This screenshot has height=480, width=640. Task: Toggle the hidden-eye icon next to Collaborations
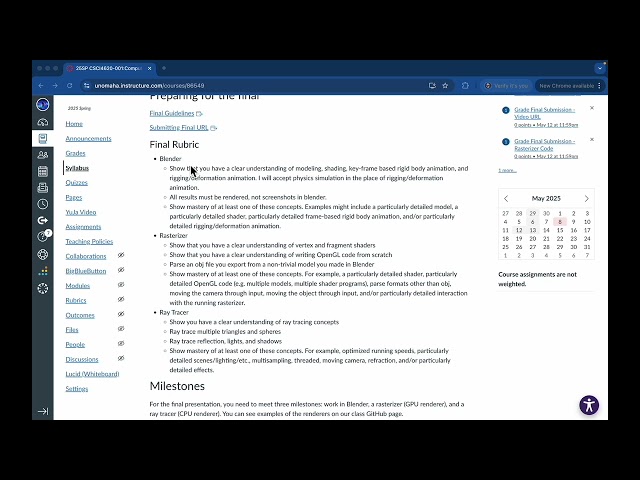[x=121, y=255]
